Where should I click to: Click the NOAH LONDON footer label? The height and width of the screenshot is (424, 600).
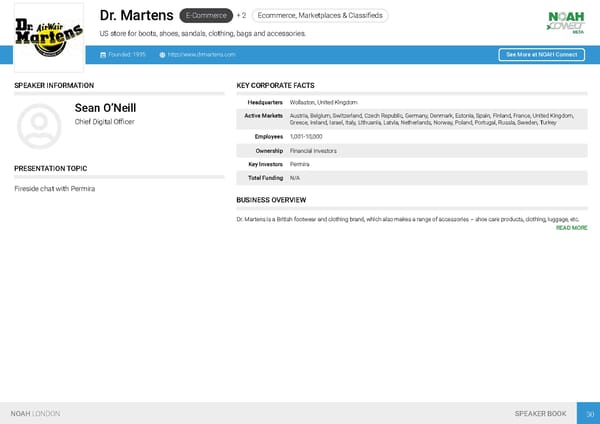(35, 413)
